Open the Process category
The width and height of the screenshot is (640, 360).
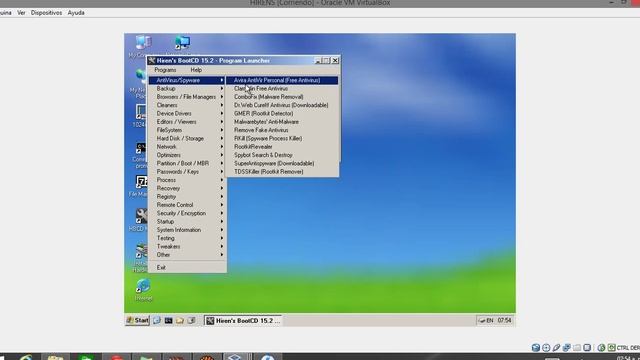pos(187,180)
